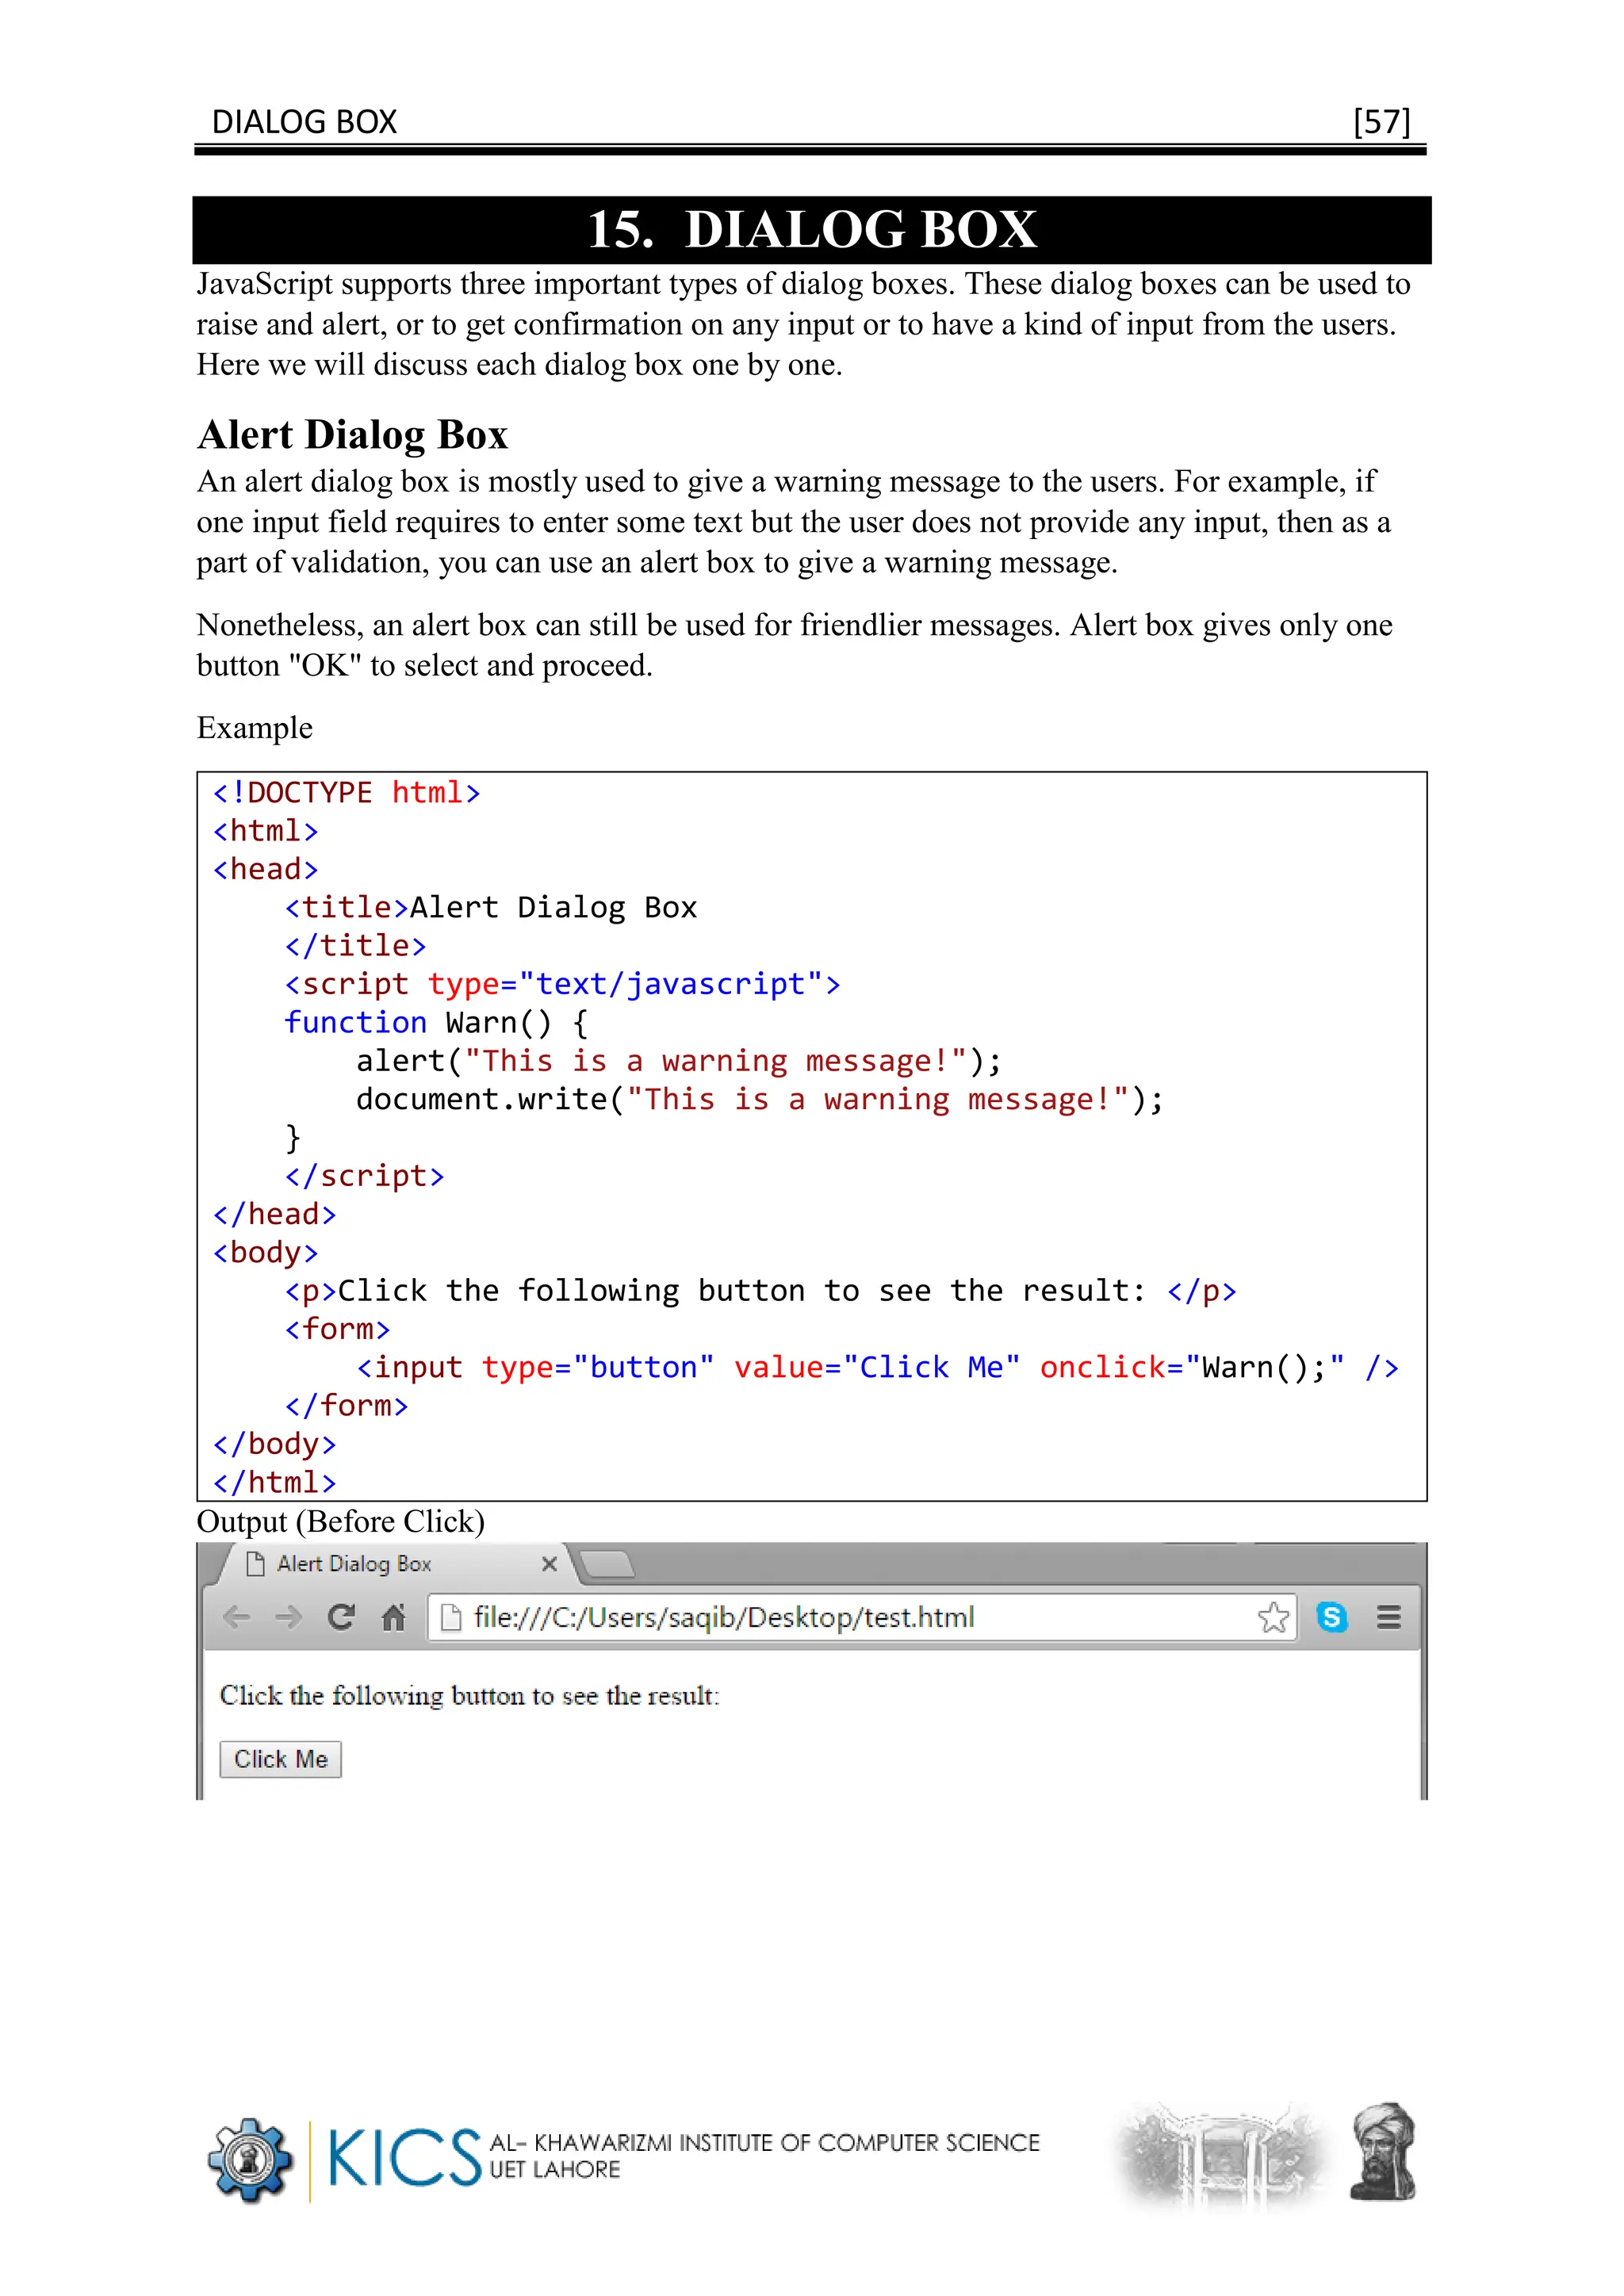
Task: Click the 15. DIALOG BOX chapter banner
Action: (811, 230)
